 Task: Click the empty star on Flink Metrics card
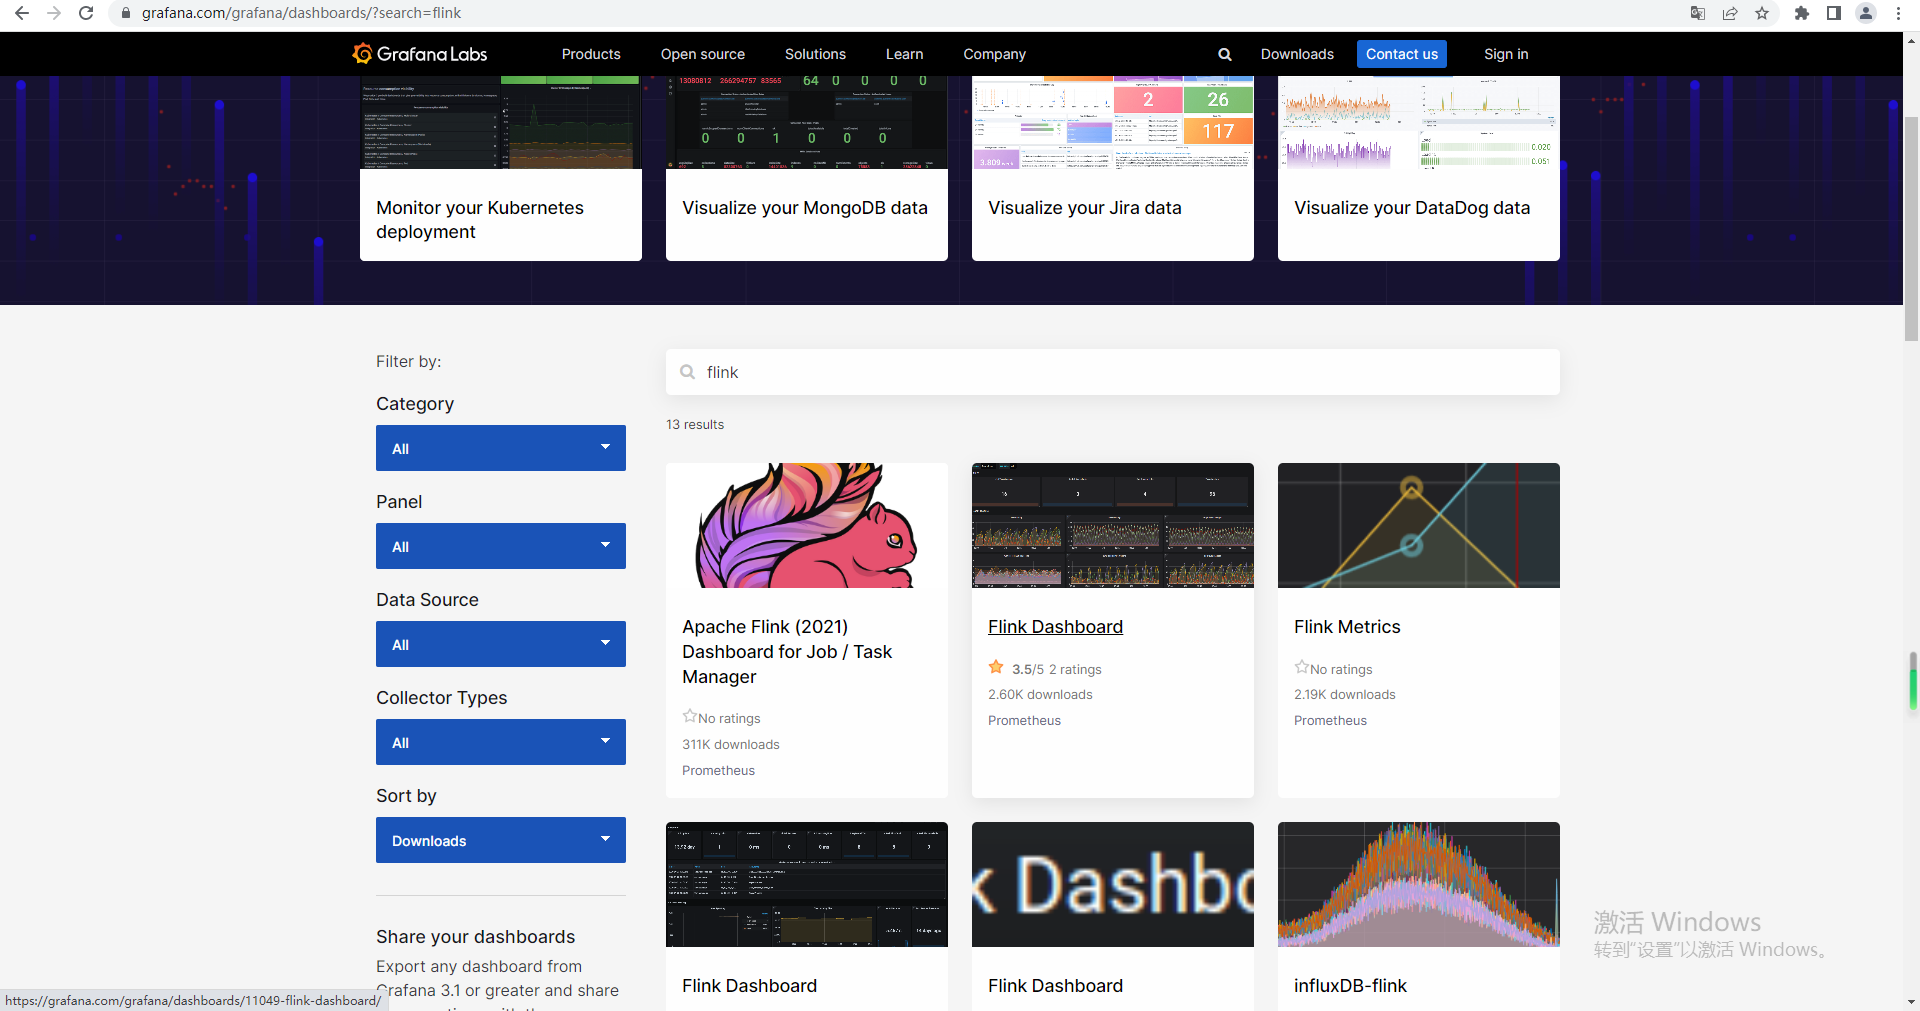tap(1301, 667)
